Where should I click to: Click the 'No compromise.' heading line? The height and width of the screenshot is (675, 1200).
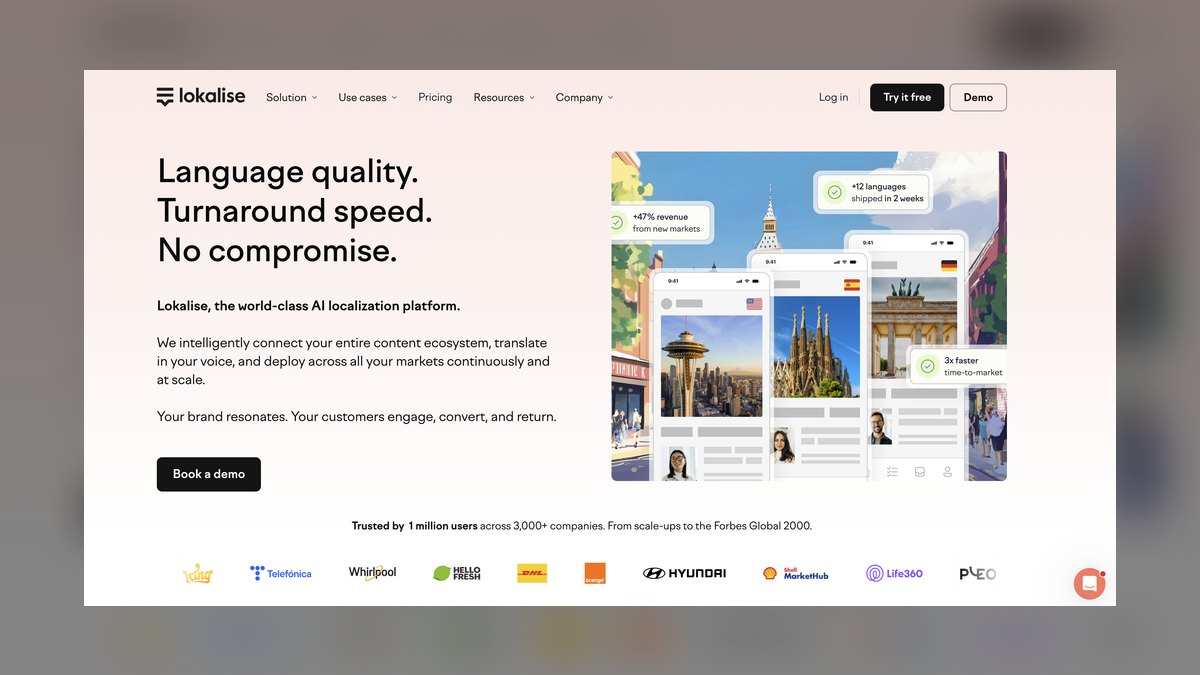[277, 250]
